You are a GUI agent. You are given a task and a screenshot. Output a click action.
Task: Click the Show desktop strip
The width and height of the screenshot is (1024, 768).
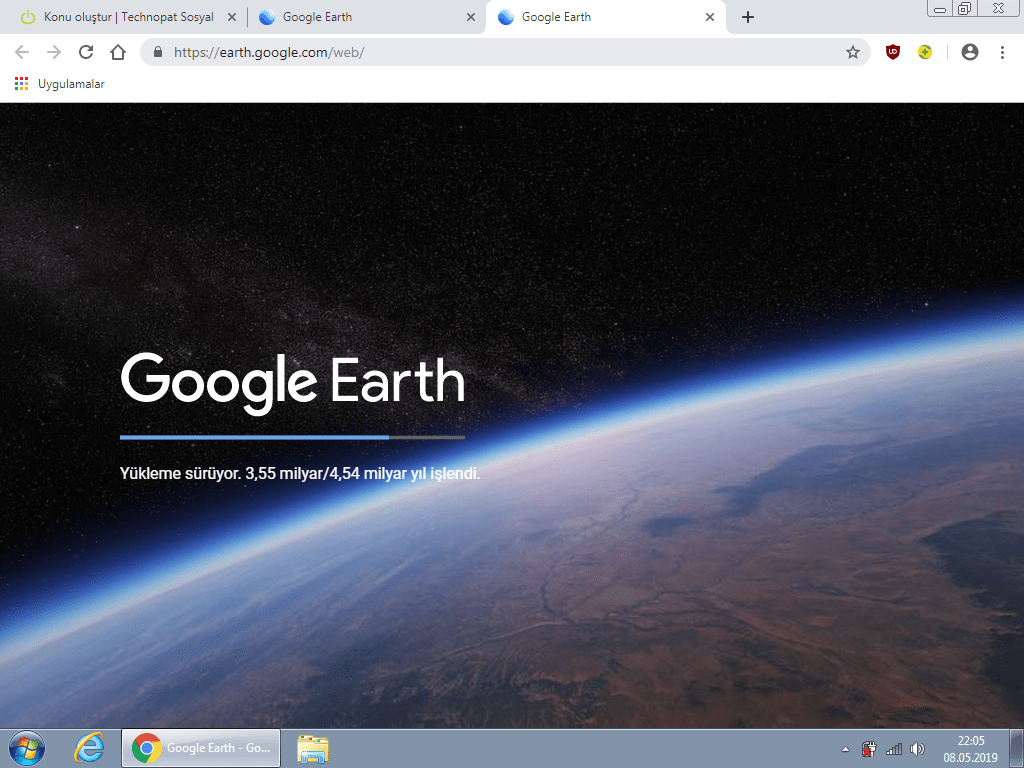pos(1016,748)
